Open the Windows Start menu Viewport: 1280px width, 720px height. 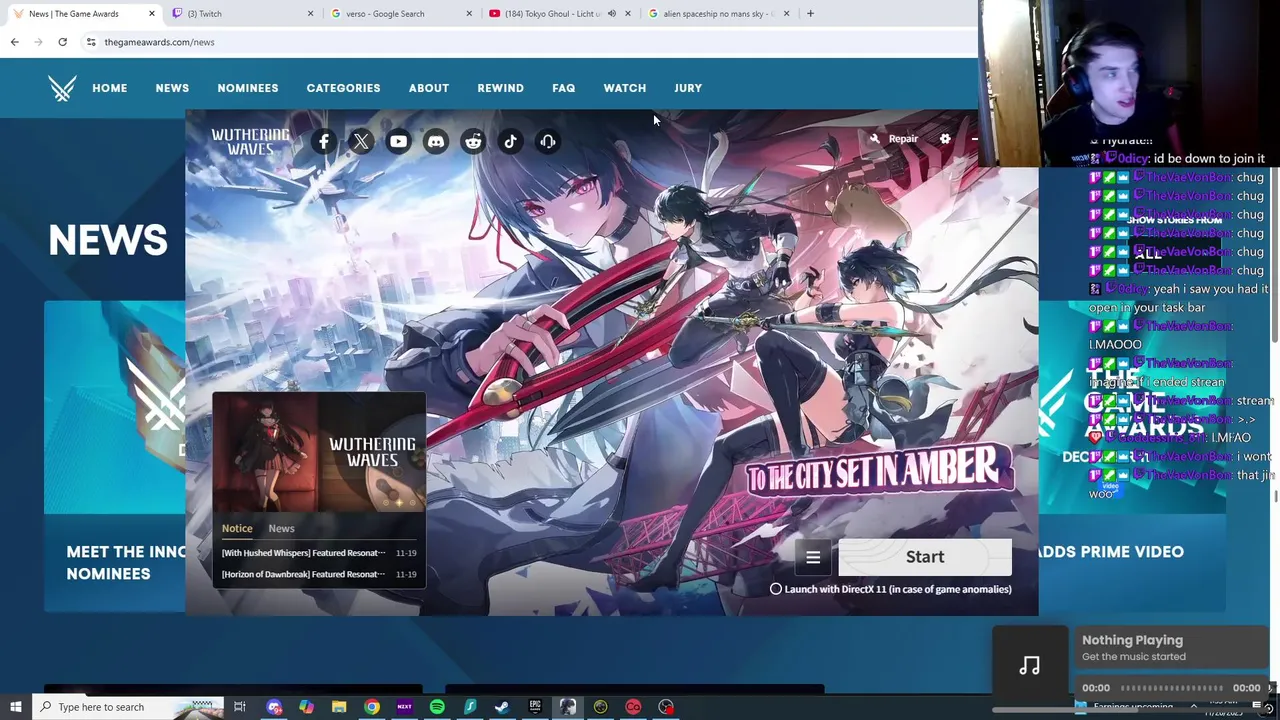[x=15, y=707]
